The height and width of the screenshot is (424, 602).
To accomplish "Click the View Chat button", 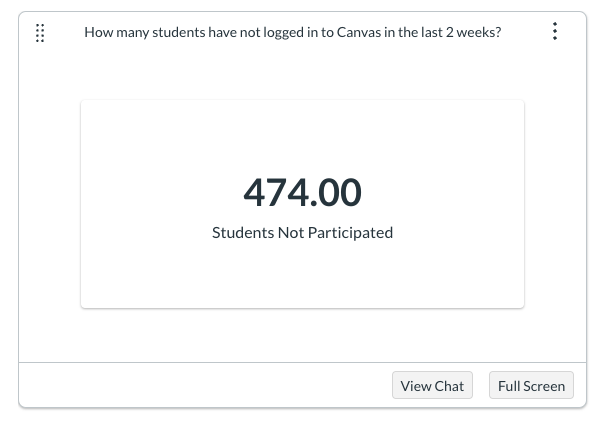I will (x=432, y=386).
